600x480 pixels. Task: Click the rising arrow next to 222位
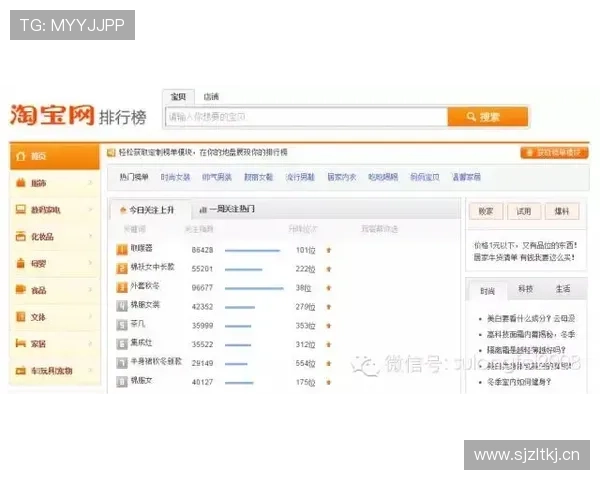(328, 269)
